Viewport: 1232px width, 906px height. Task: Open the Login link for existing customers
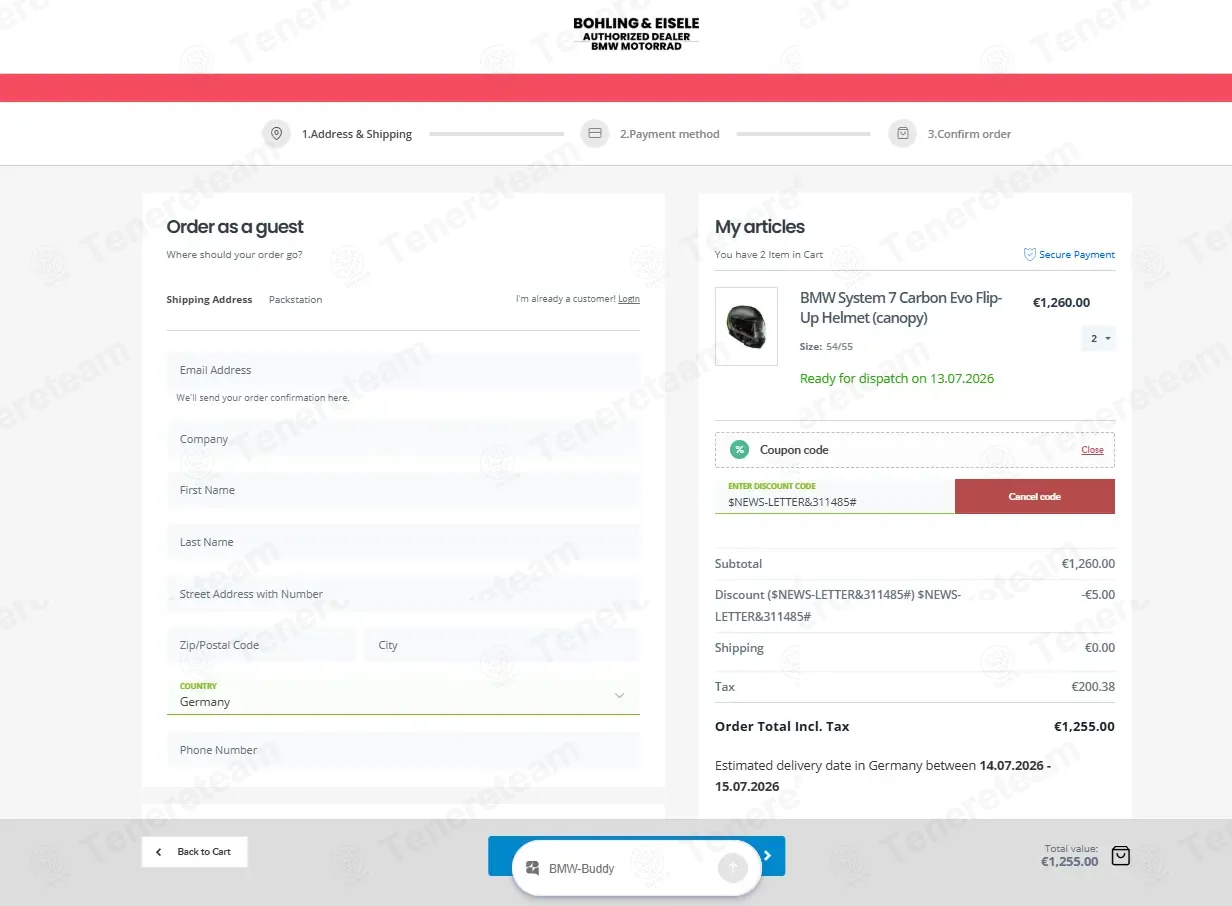(x=629, y=299)
